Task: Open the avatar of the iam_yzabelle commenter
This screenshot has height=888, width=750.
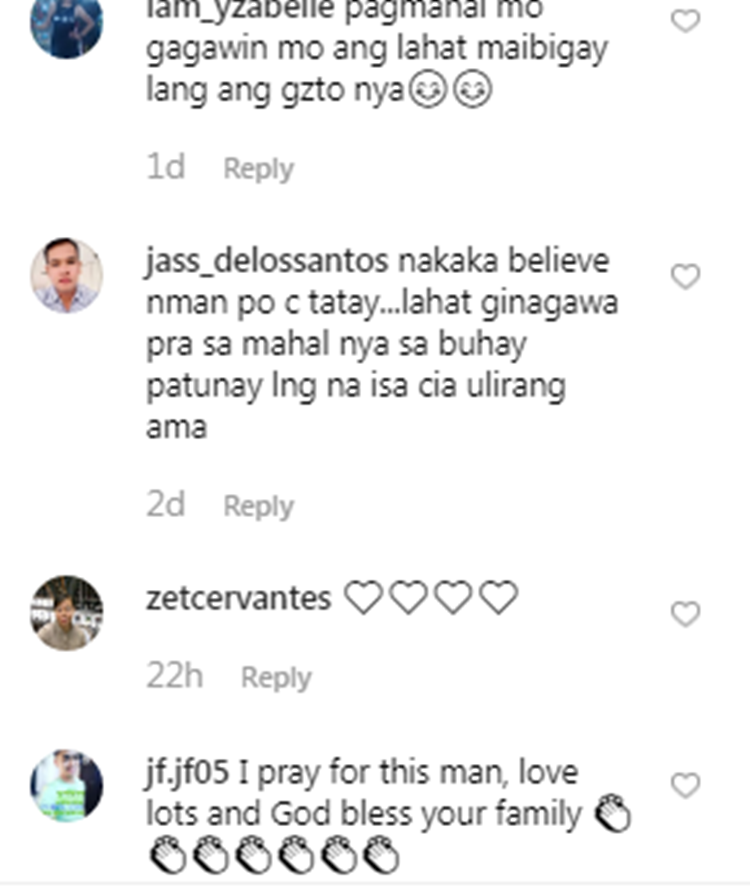Action: pos(66,25)
